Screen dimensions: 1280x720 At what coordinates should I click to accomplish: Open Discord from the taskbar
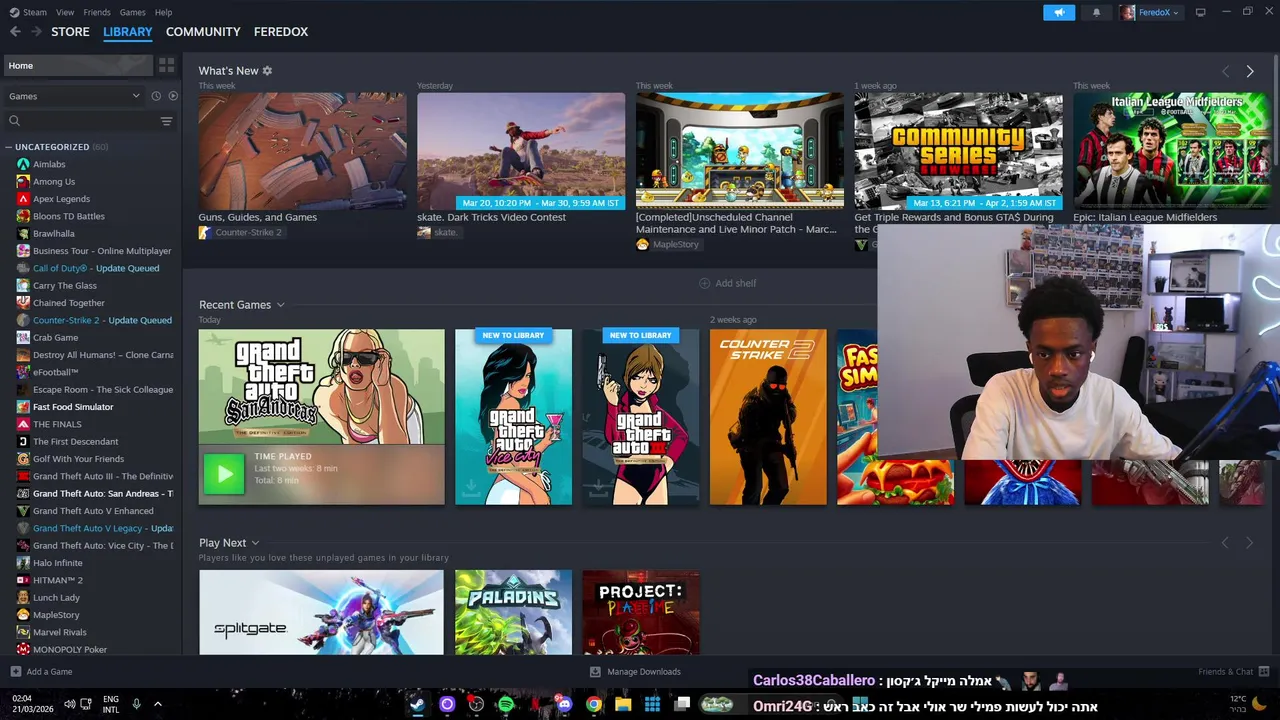tap(564, 704)
